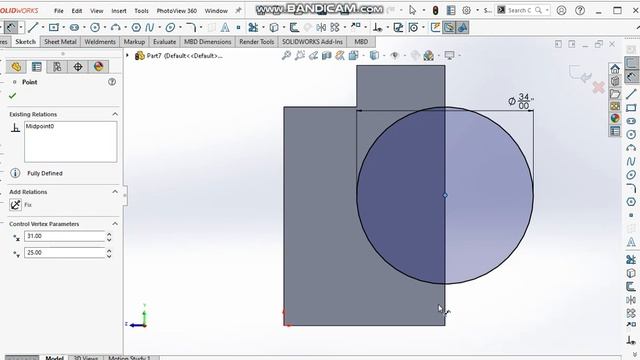Image resolution: width=640 pixels, height=360 pixels.
Task: Select the Sketch Fillet tool in top toolbar
Action: click(191, 27)
